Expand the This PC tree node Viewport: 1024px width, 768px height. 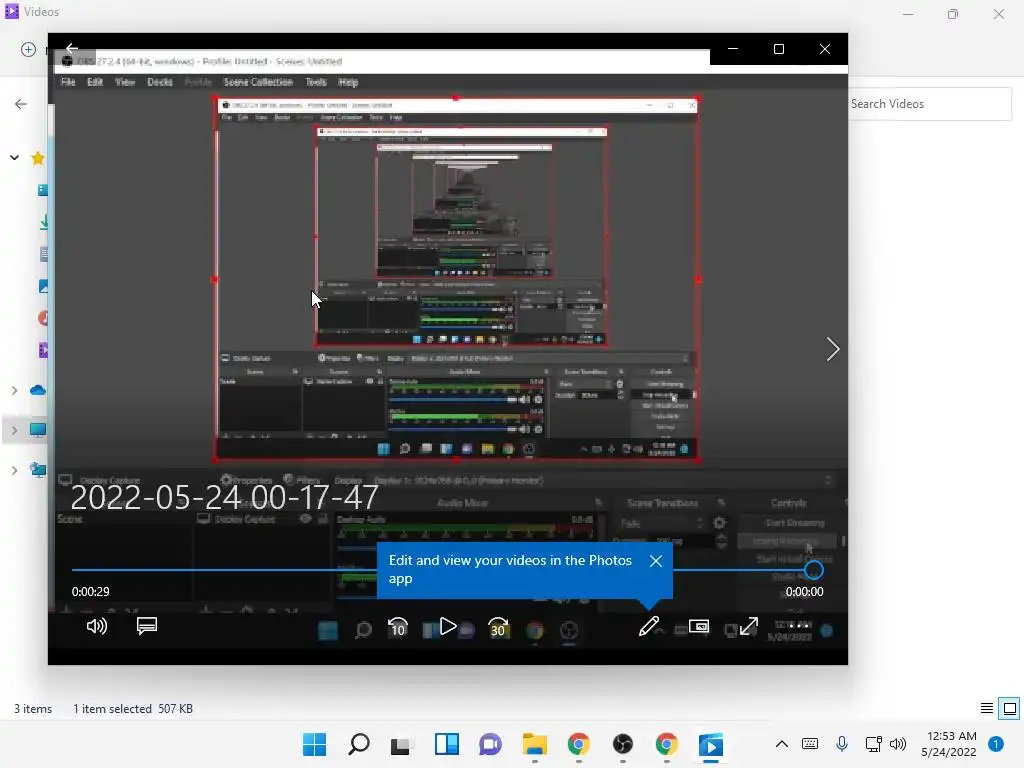click(14, 430)
